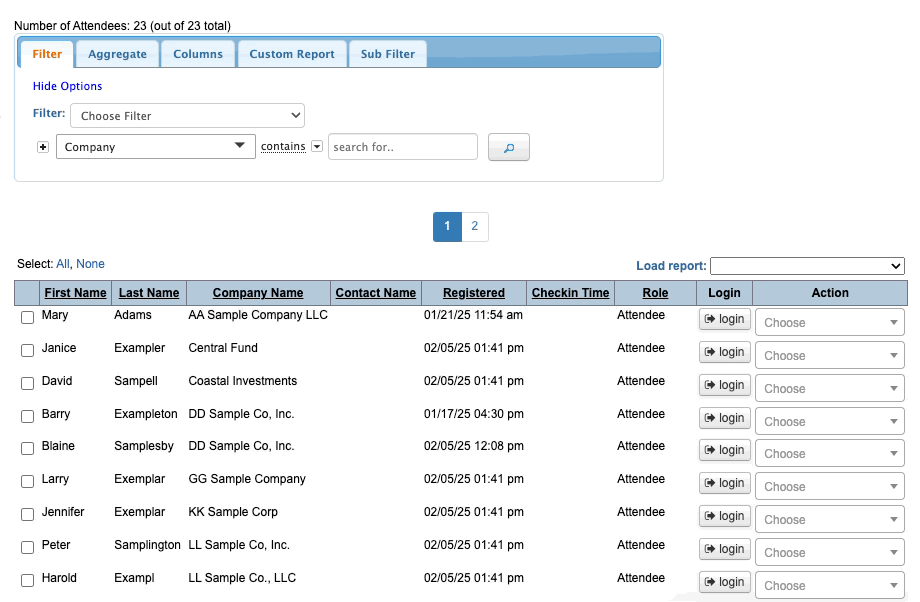Click the login button for Peter Samplington

(725, 548)
